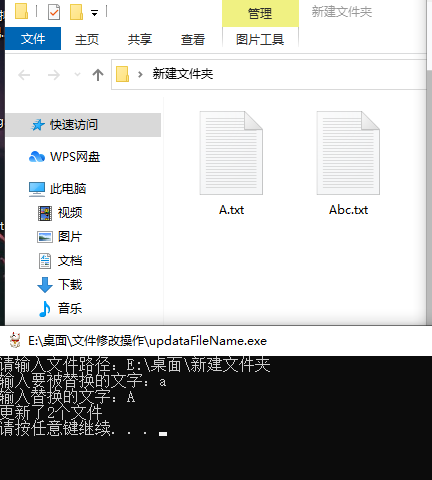Click the 管理 contextual tab header
This screenshot has width=432, height=480.
tap(260, 13)
